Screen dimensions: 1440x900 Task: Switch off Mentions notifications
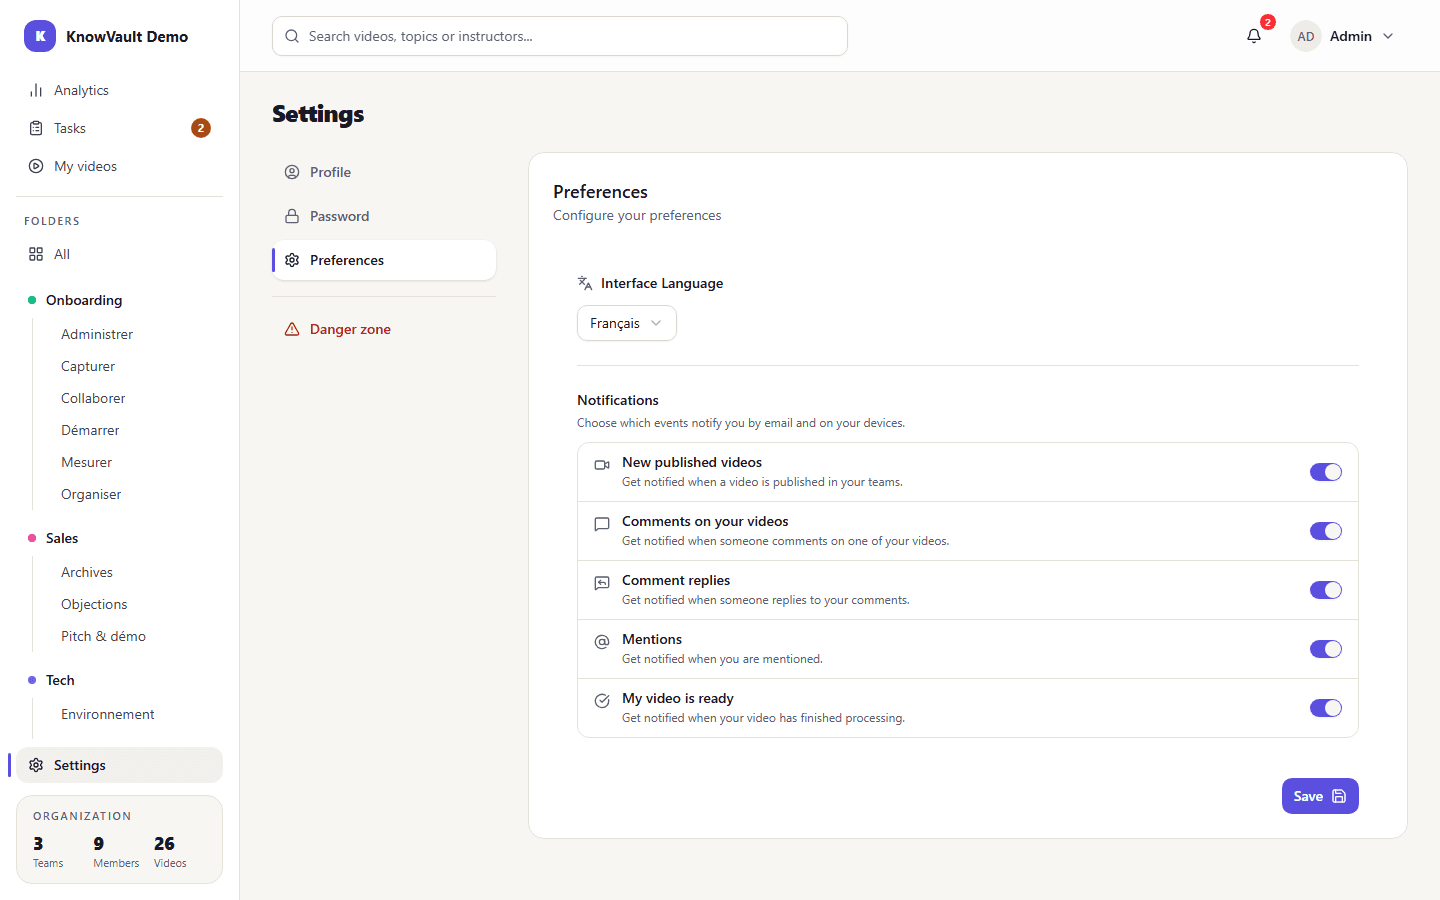(x=1326, y=649)
